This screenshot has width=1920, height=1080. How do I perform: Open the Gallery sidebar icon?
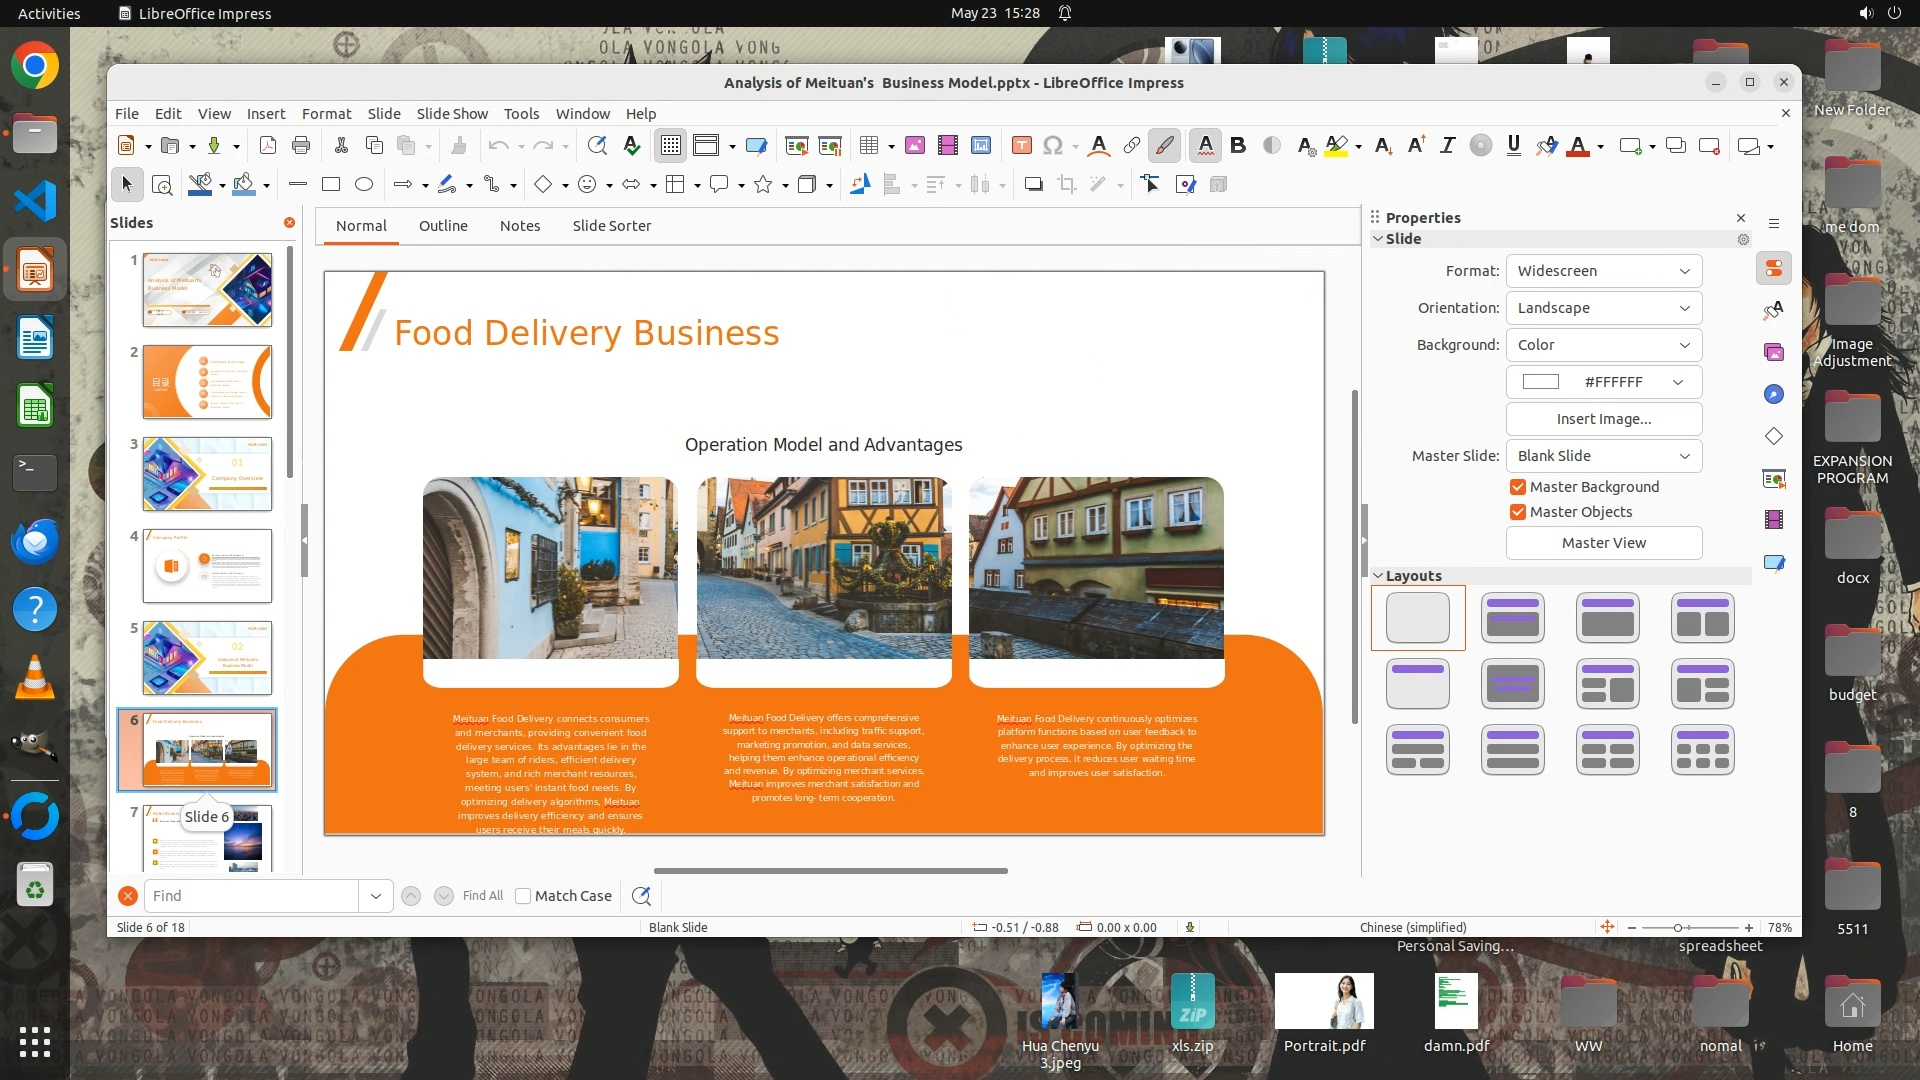(1774, 352)
